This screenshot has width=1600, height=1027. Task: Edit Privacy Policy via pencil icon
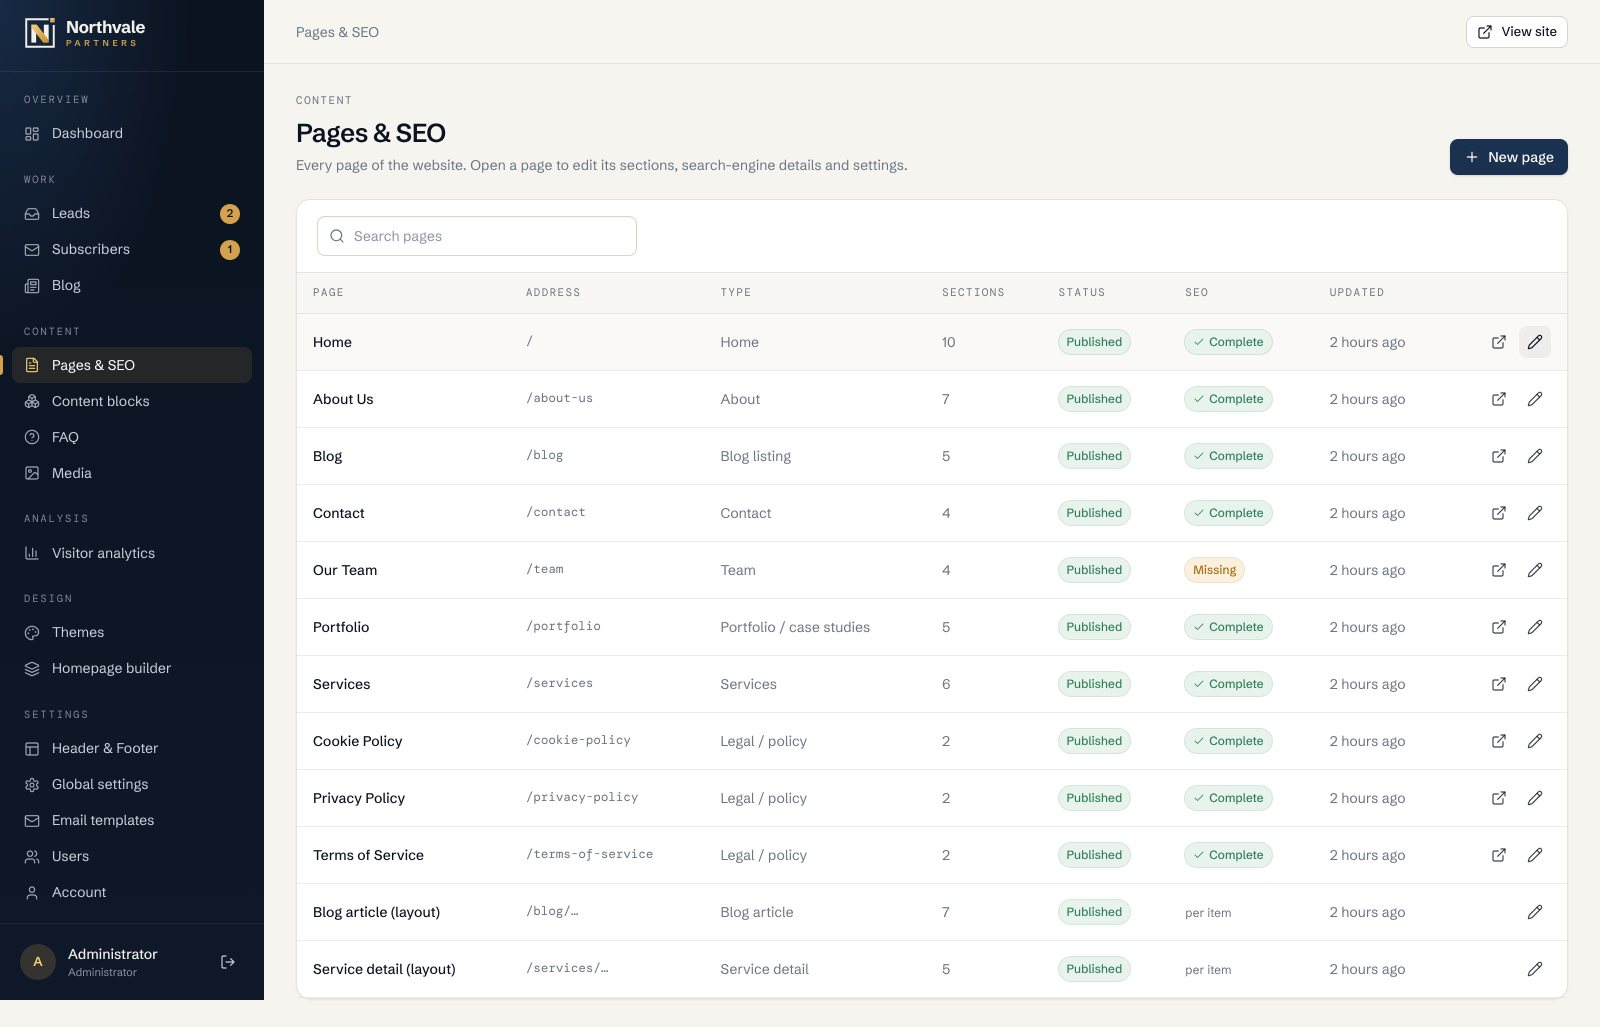[1535, 798]
